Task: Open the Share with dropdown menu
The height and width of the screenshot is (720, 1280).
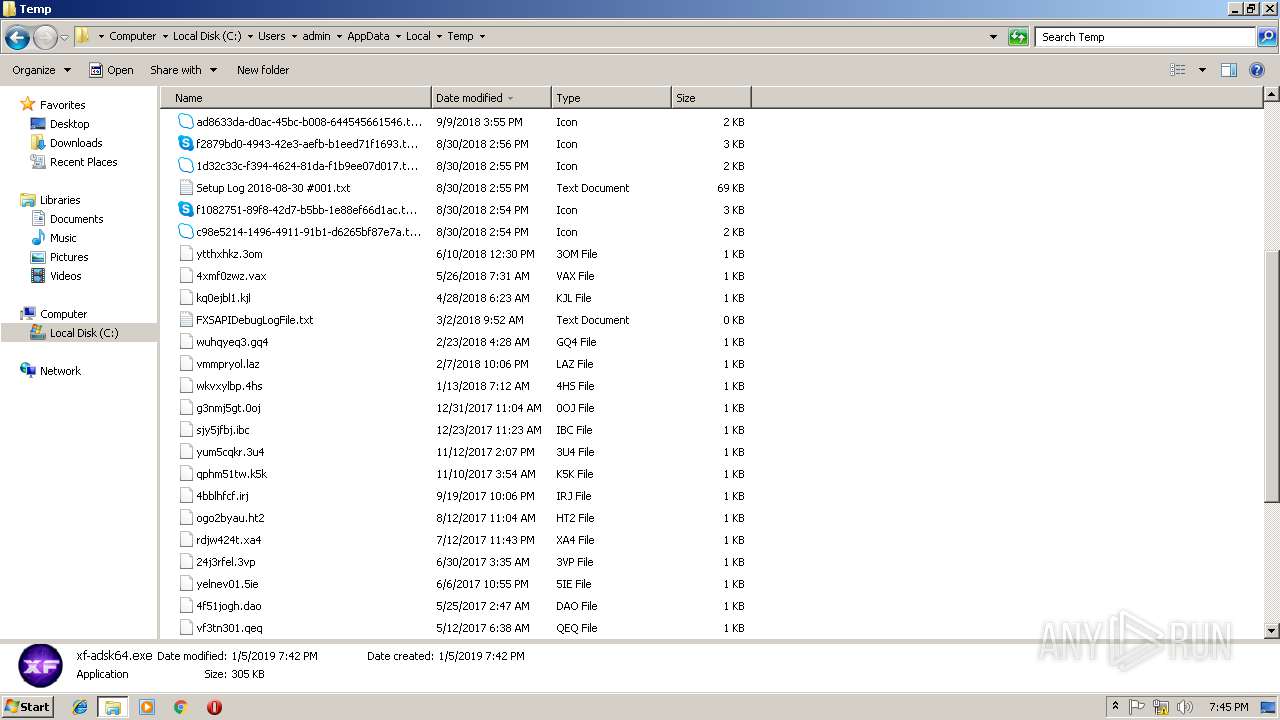Action: [x=183, y=70]
